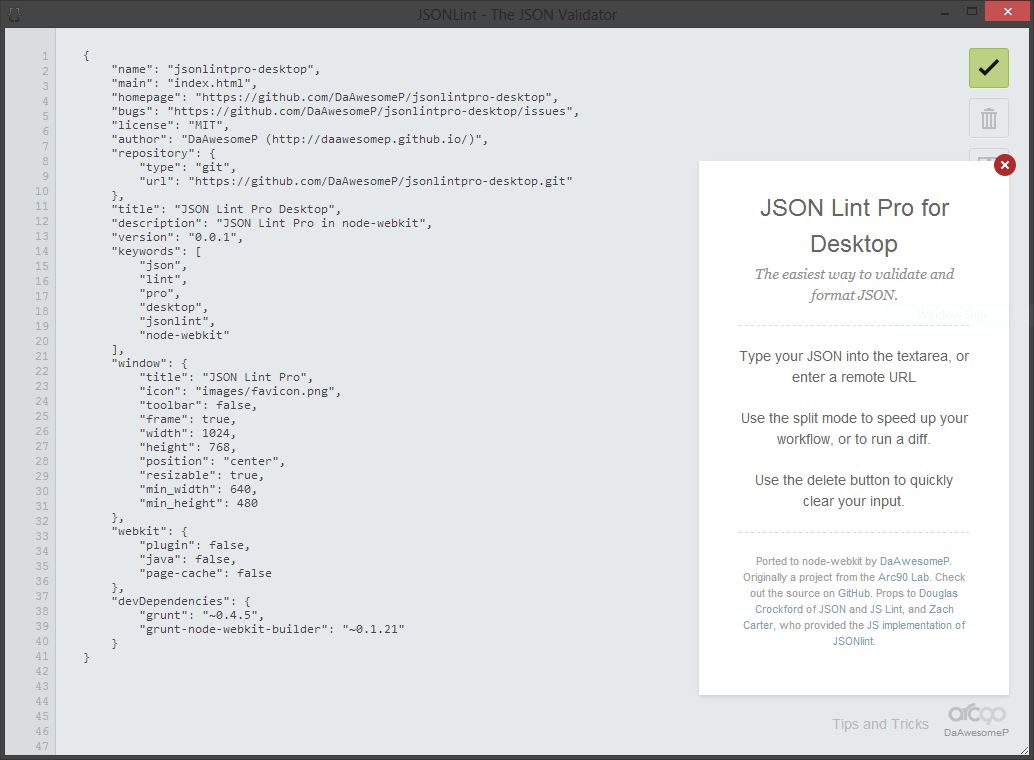This screenshot has width=1034, height=760.
Task: Click the arc90 logo in the footer
Action: coord(976,713)
